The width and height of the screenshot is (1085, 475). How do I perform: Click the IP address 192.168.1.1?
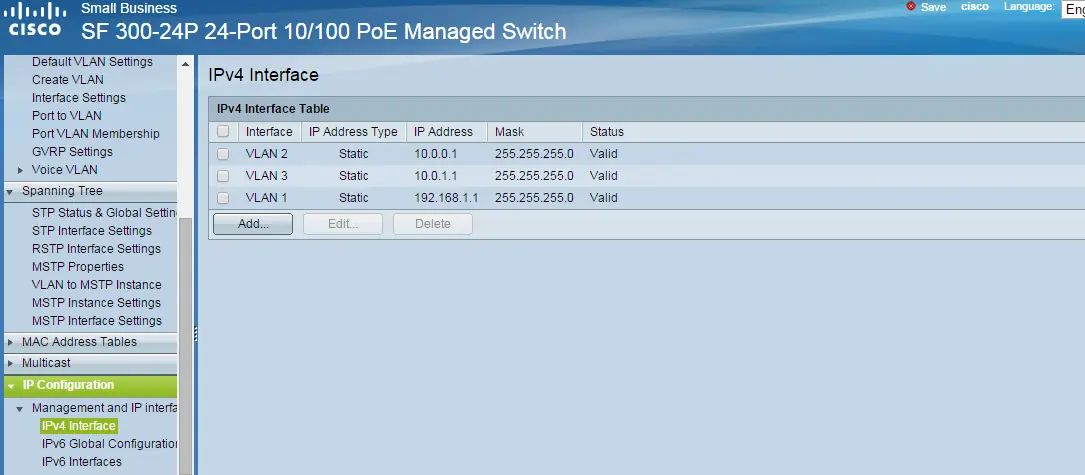click(x=446, y=198)
